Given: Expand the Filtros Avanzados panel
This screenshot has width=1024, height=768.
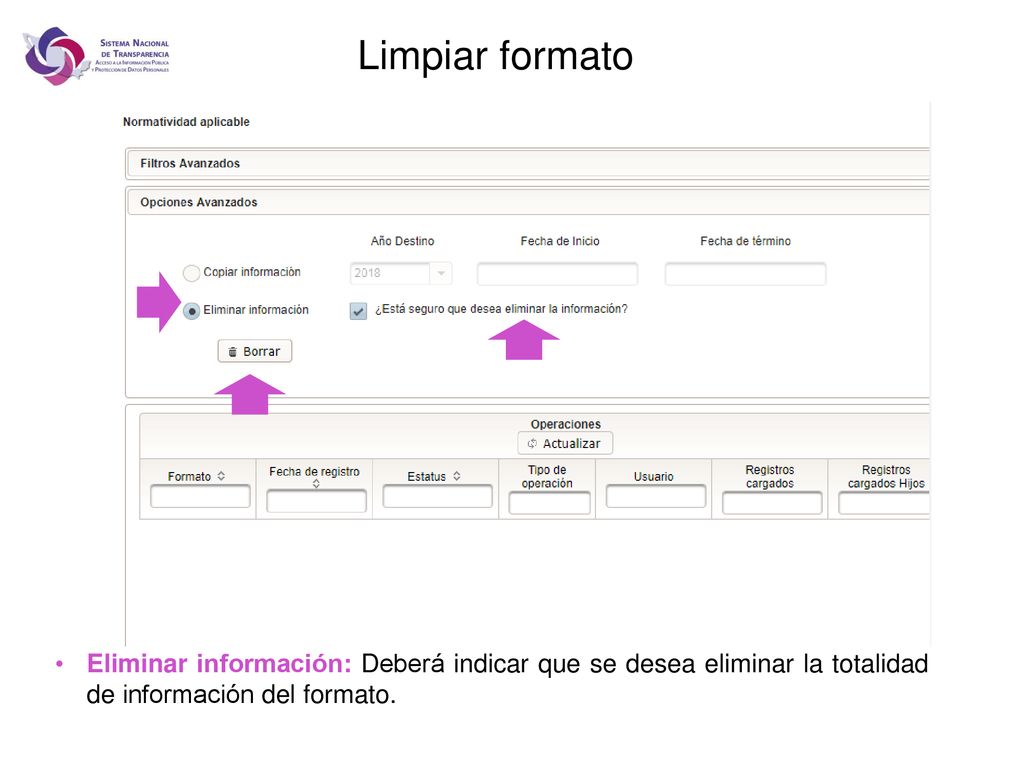Looking at the screenshot, I should [527, 163].
